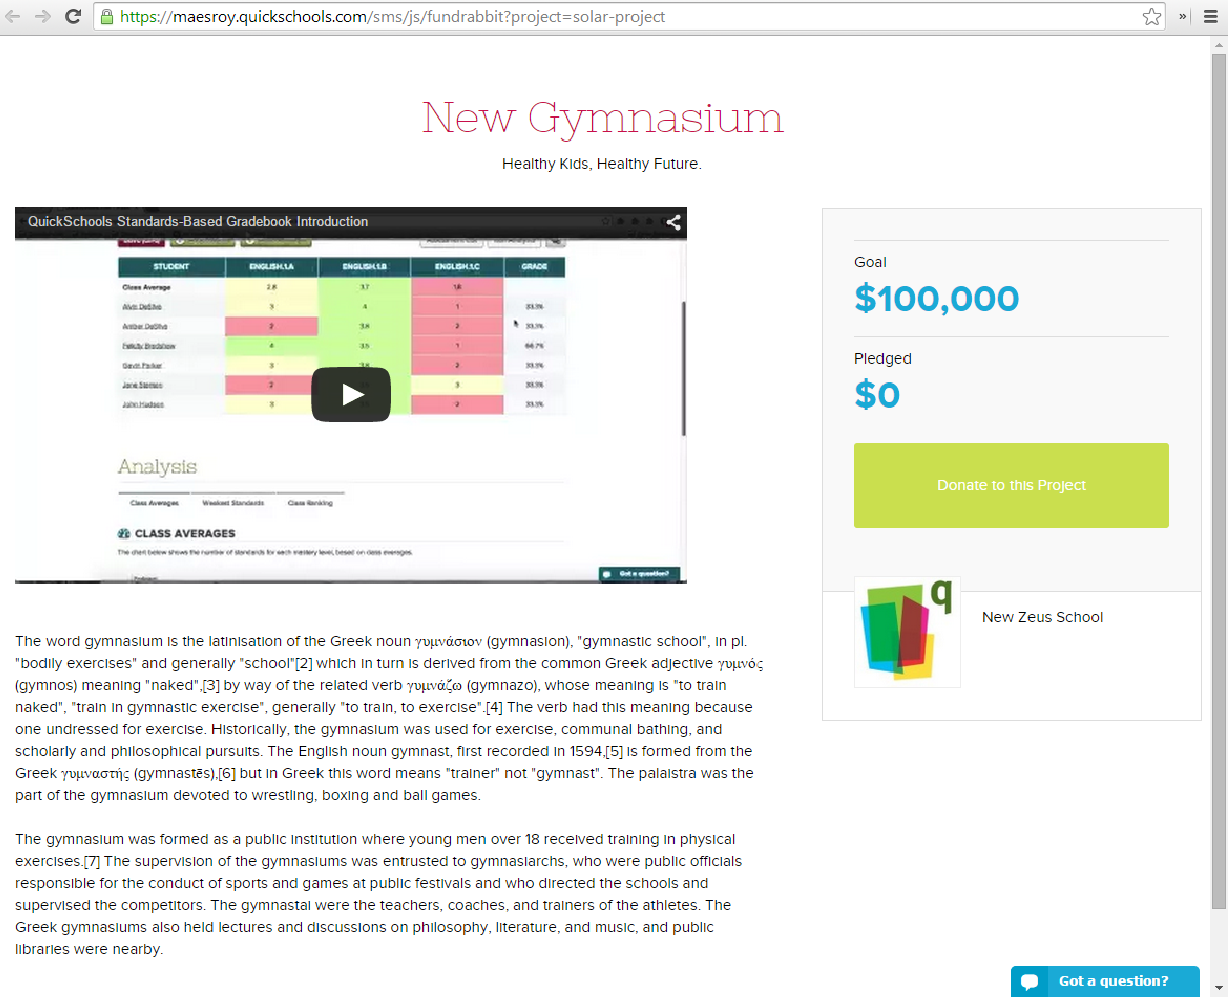Play the Gradebook introduction video

[351, 394]
